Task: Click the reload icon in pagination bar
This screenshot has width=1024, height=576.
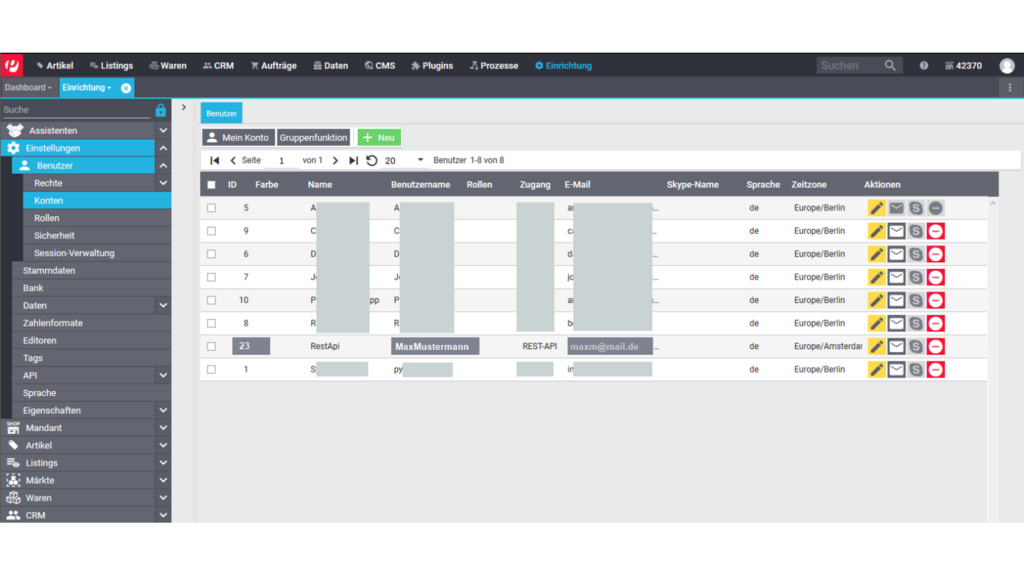Action: (x=372, y=160)
